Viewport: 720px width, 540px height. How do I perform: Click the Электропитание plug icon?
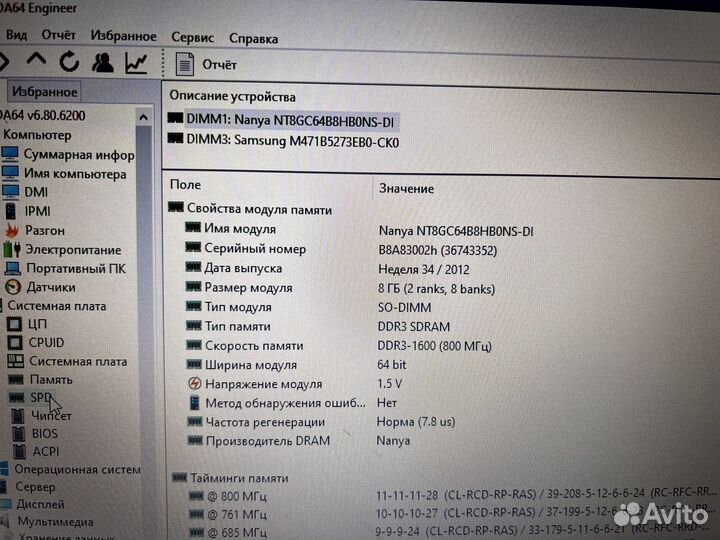point(12,249)
